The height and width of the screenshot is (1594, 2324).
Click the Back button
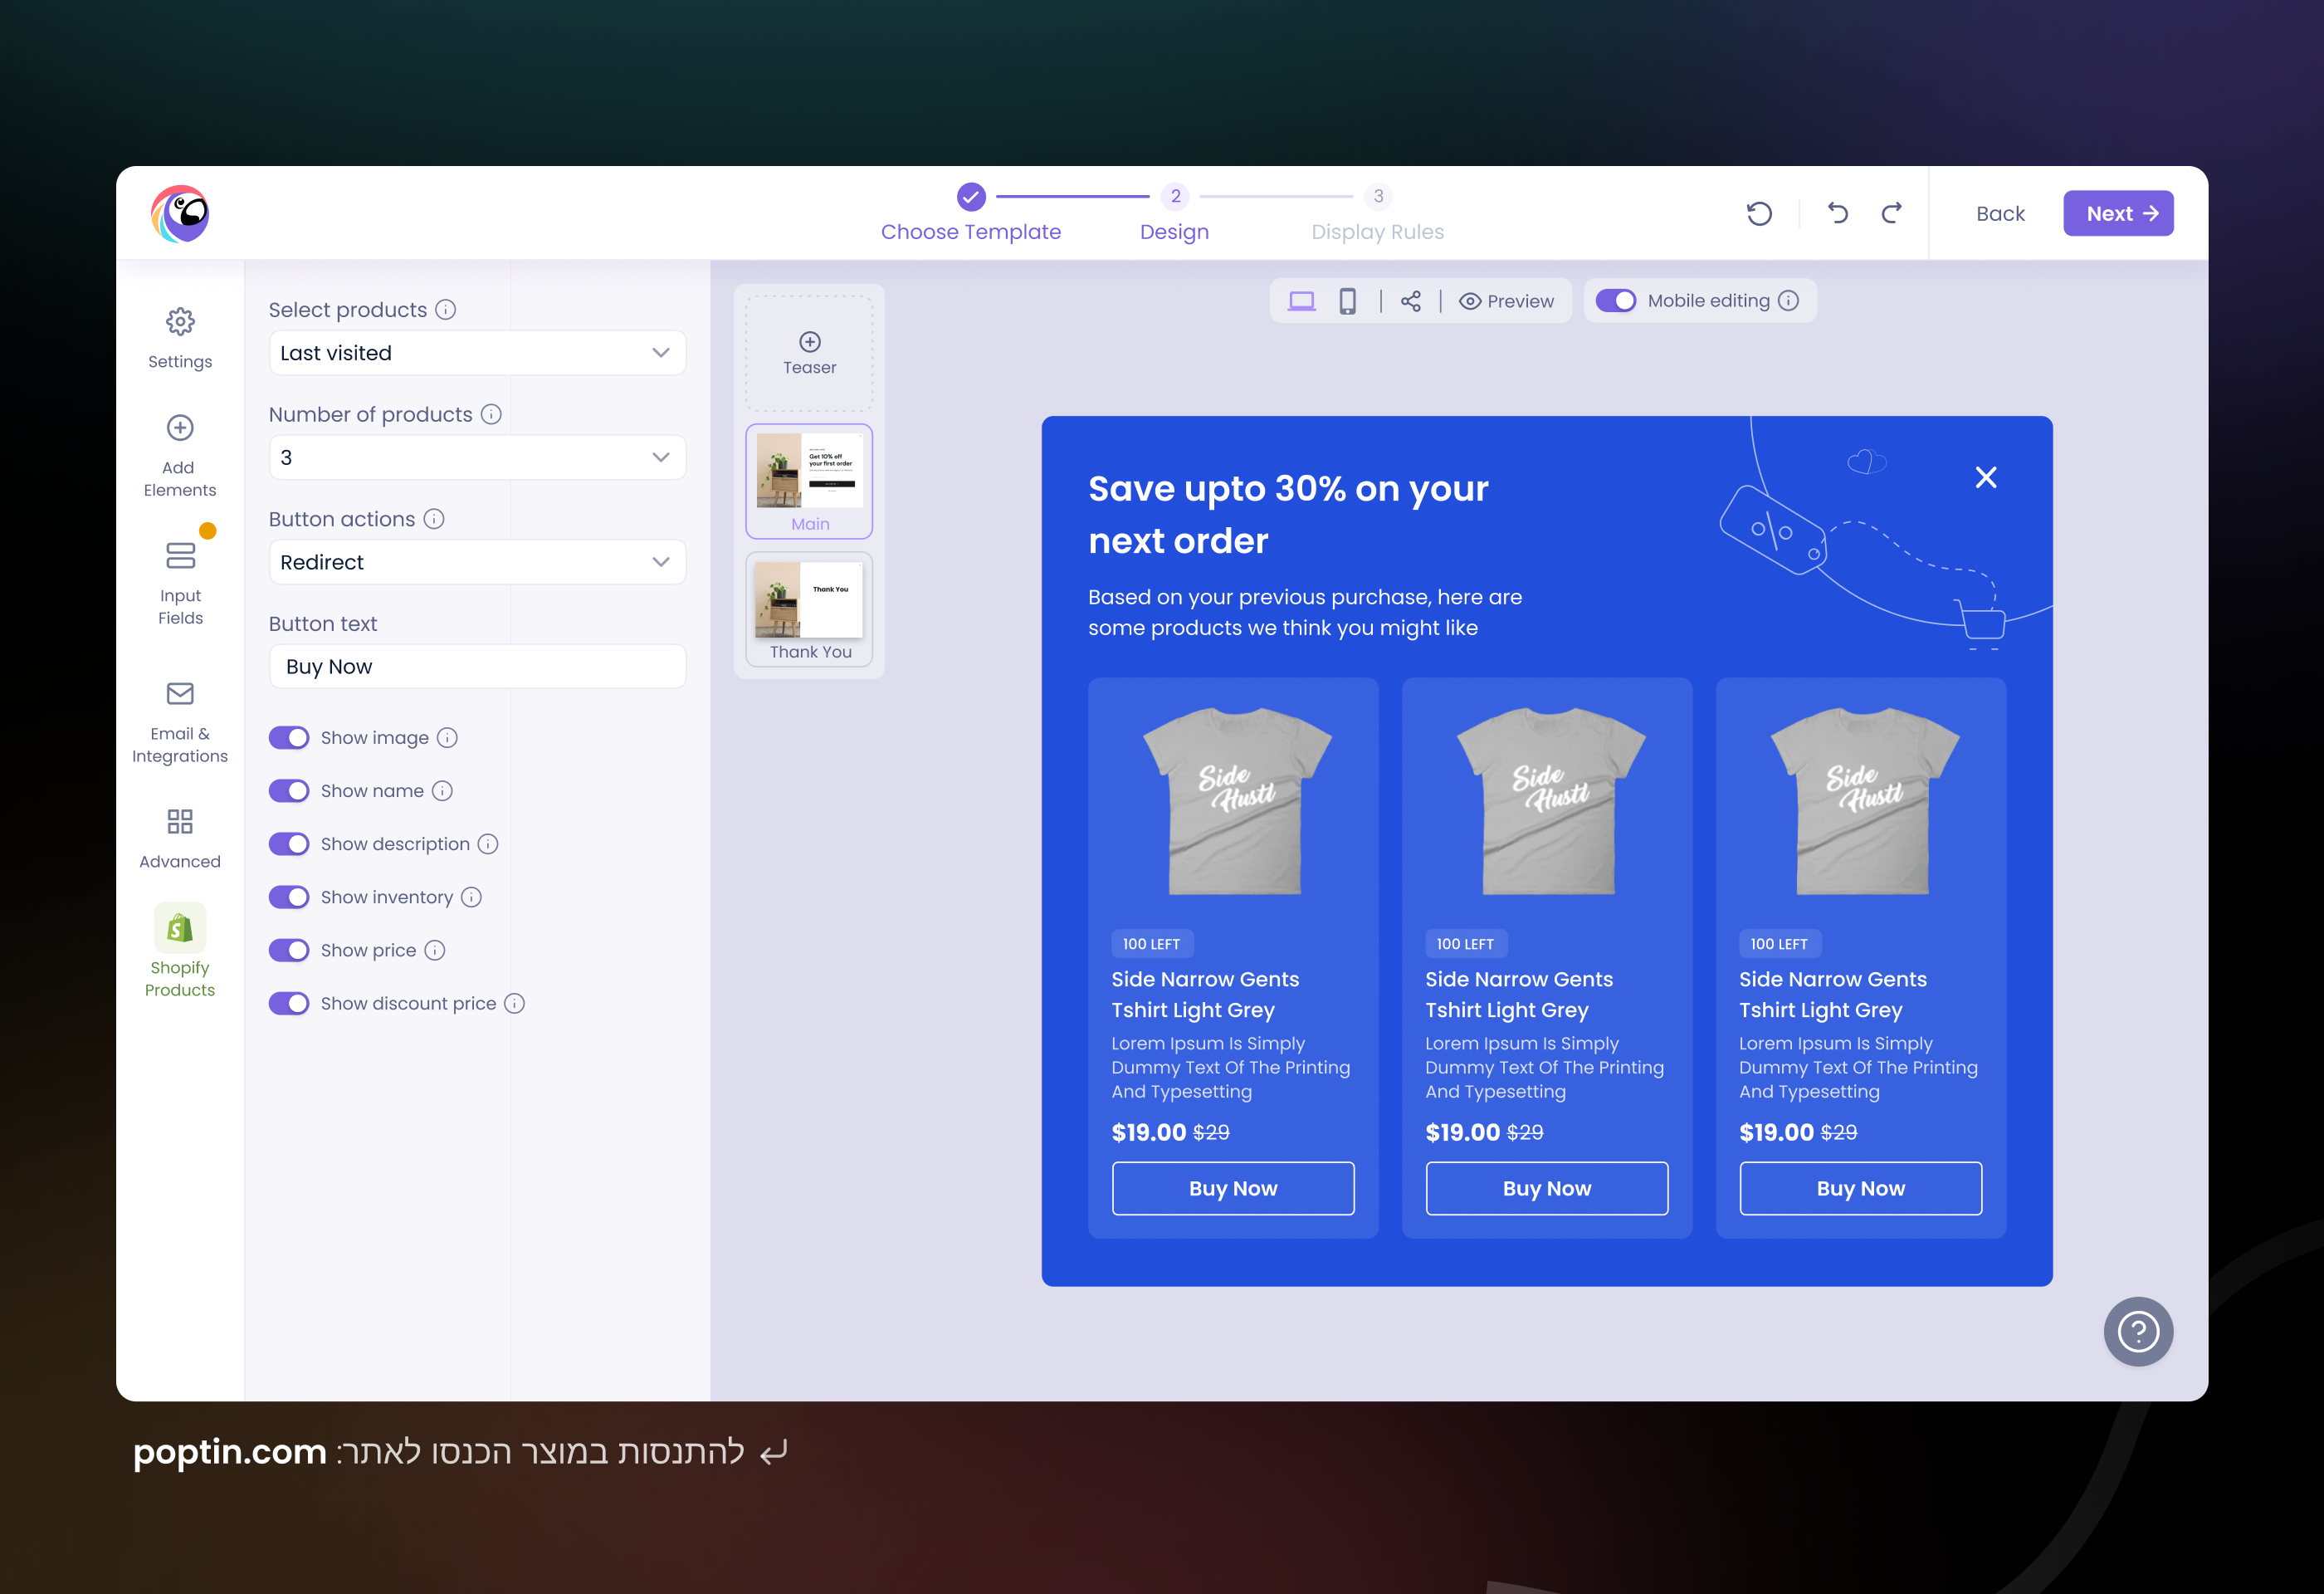pos(2000,213)
